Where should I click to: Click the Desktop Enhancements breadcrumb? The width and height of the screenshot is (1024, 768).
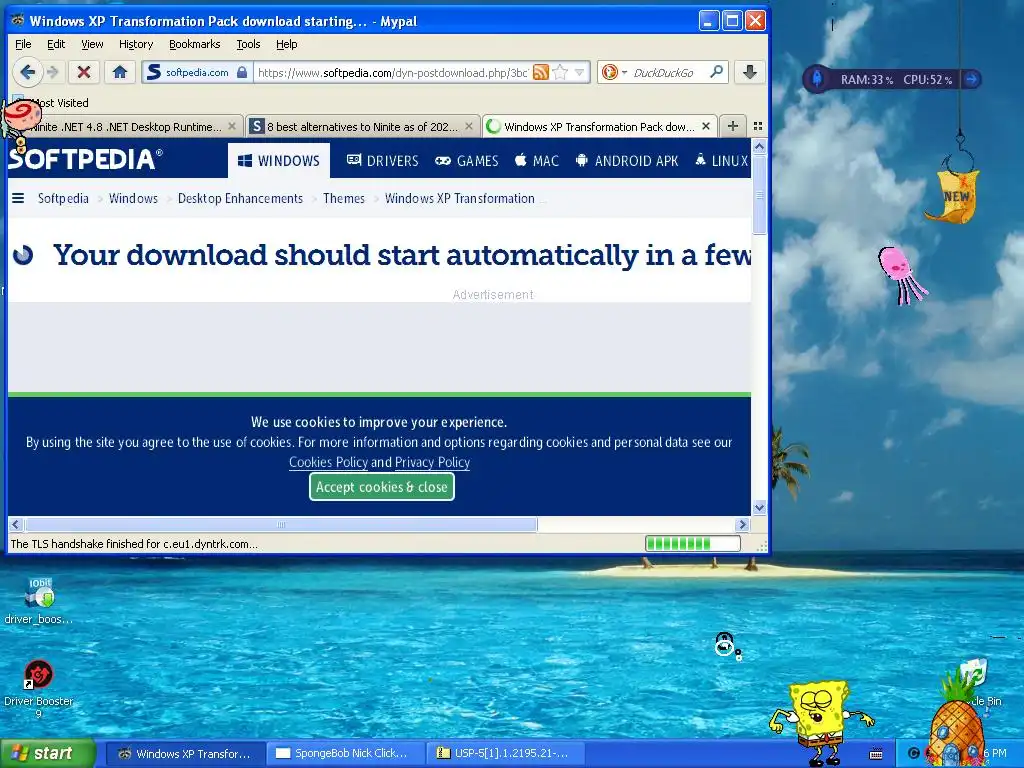click(240, 199)
